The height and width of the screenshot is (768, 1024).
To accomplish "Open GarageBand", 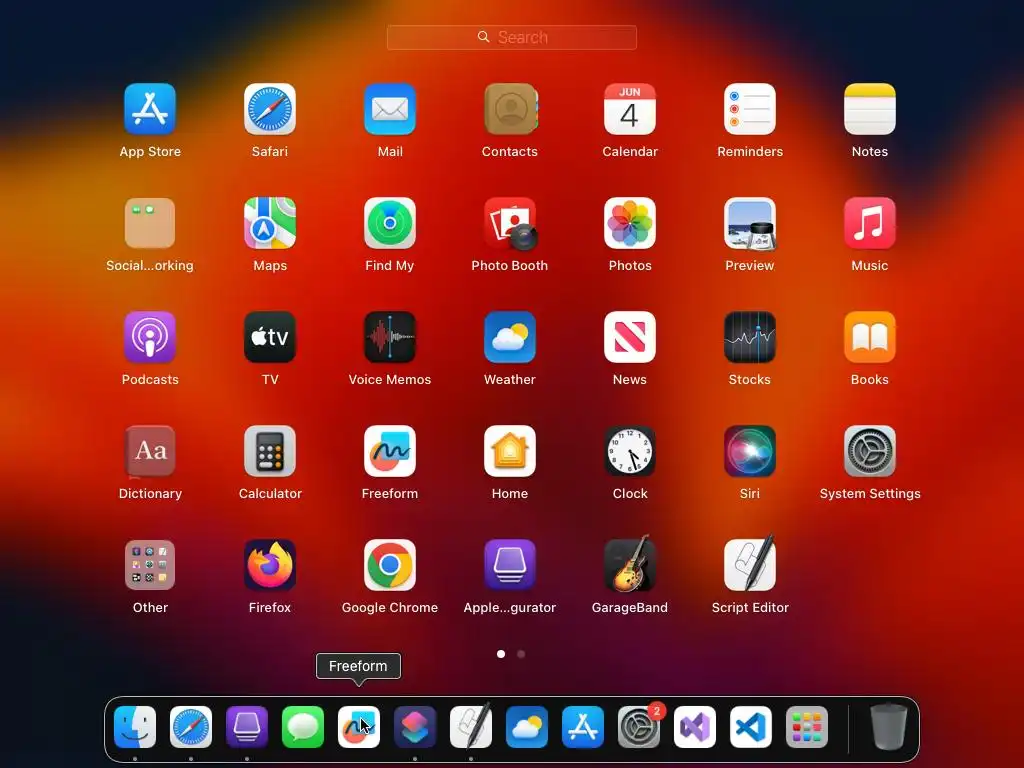I will [630, 564].
